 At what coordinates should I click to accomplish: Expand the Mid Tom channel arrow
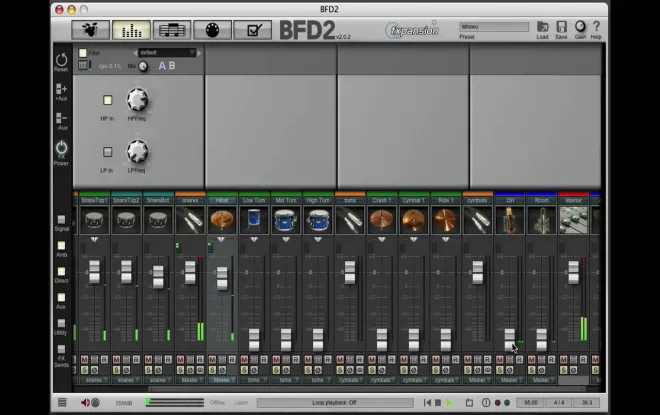coord(285,240)
